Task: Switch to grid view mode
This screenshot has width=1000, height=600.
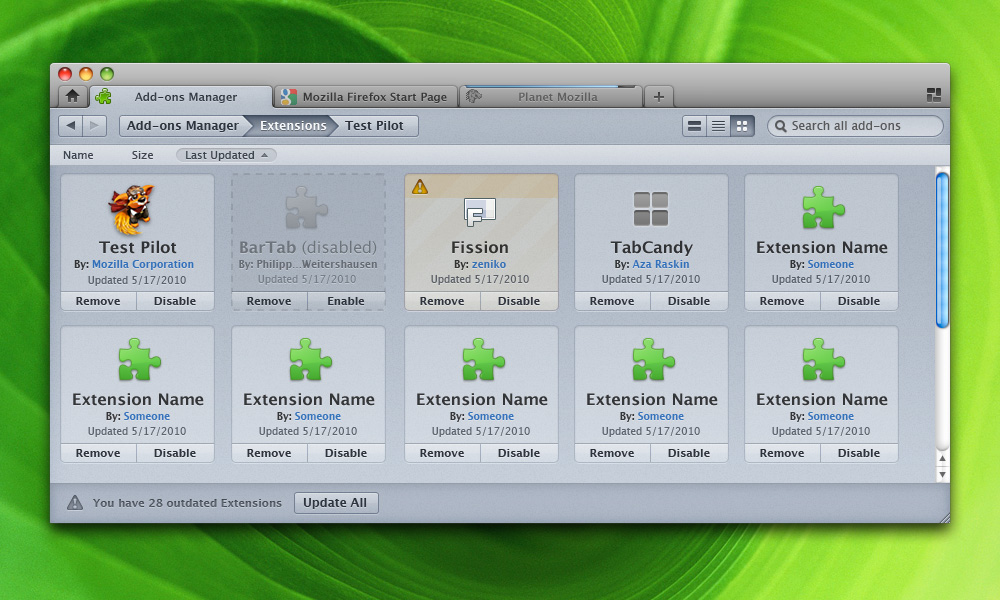Action: point(742,126)
